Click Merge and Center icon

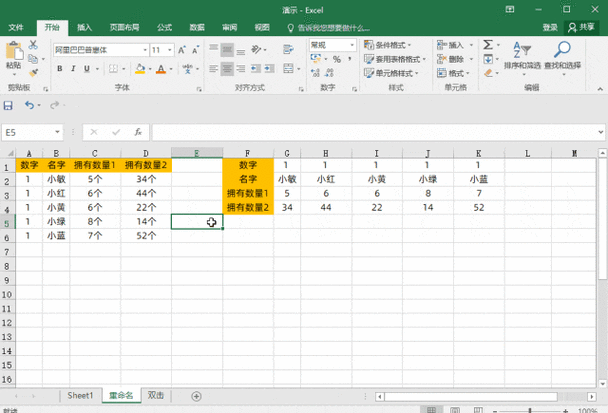288,69
